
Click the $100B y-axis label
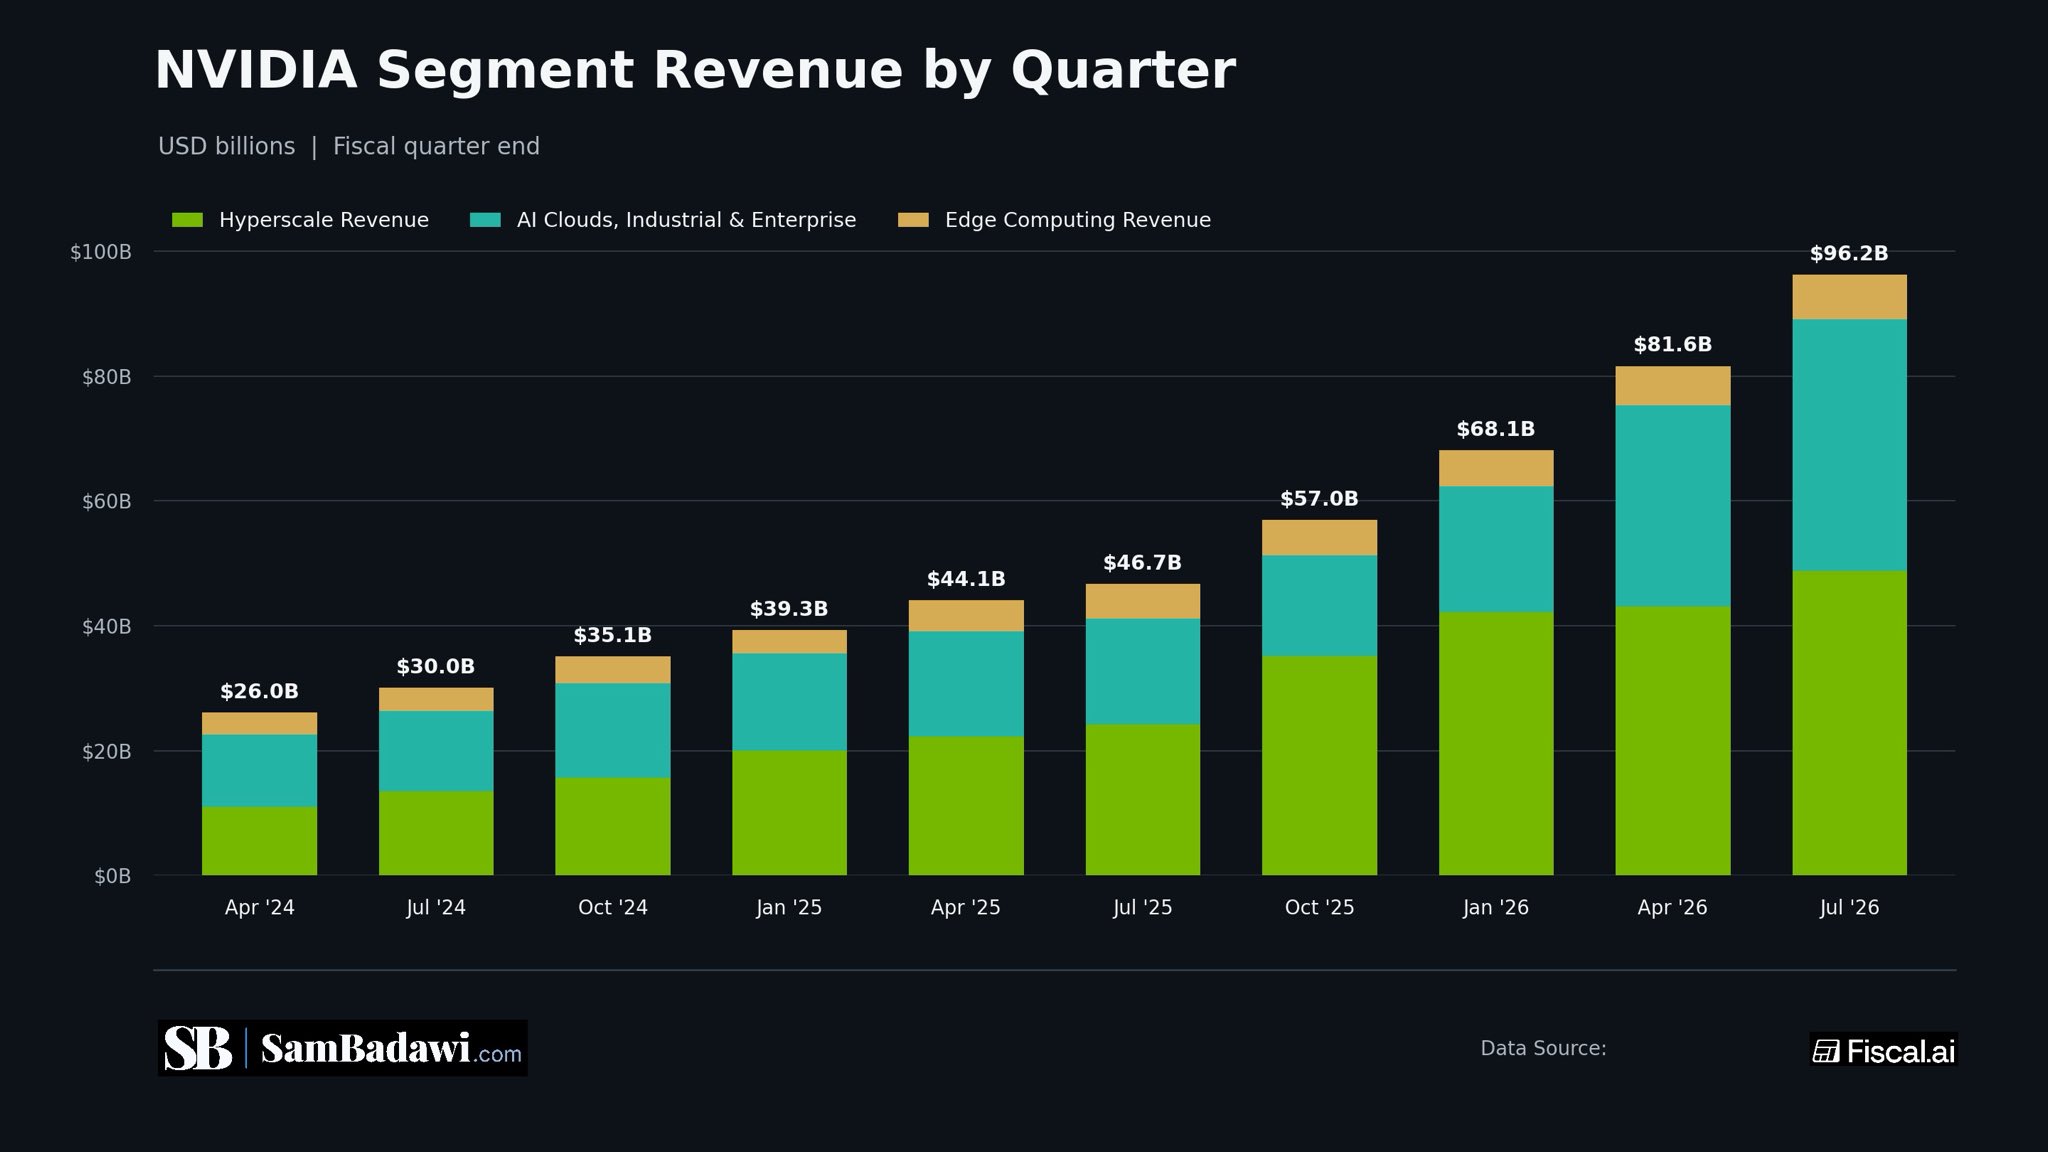click(100, 252)
